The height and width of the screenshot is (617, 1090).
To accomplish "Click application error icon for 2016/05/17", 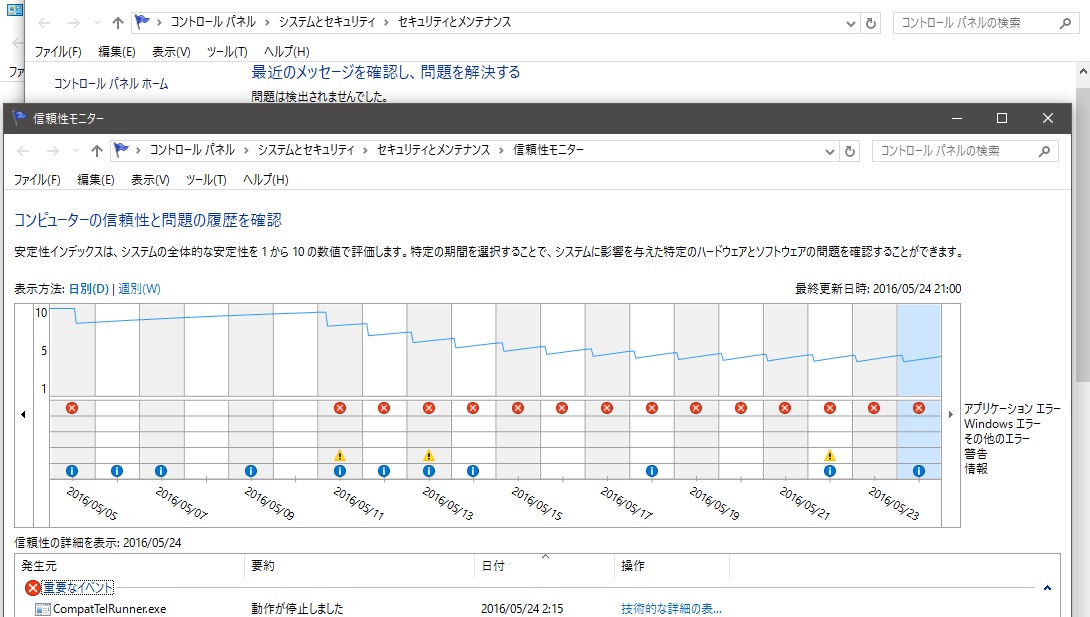I will [x=607, y=408].
